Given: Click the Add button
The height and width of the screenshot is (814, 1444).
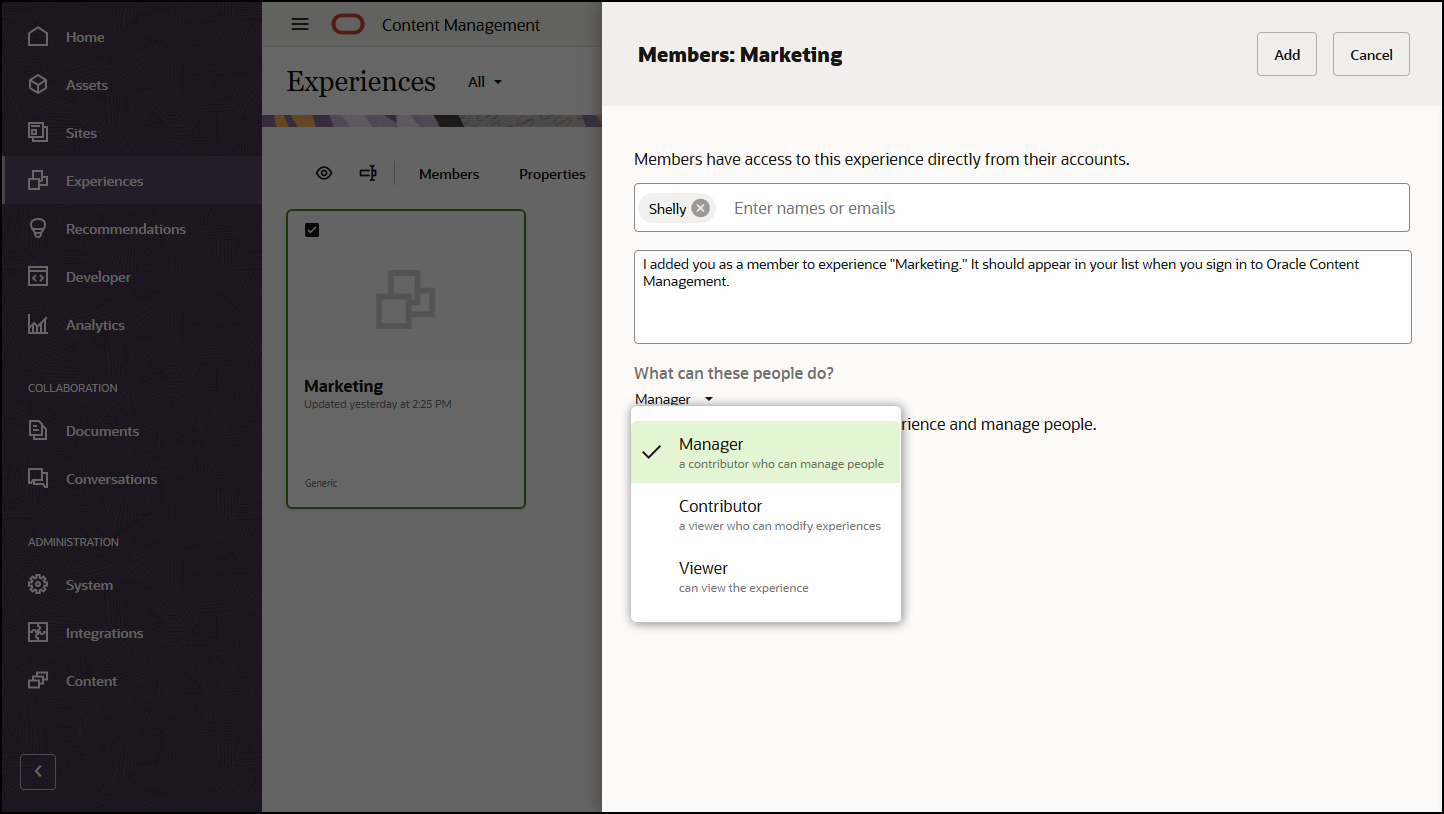Looking at the screenshot, I should pyautogui.click(x=1287, y=54).
